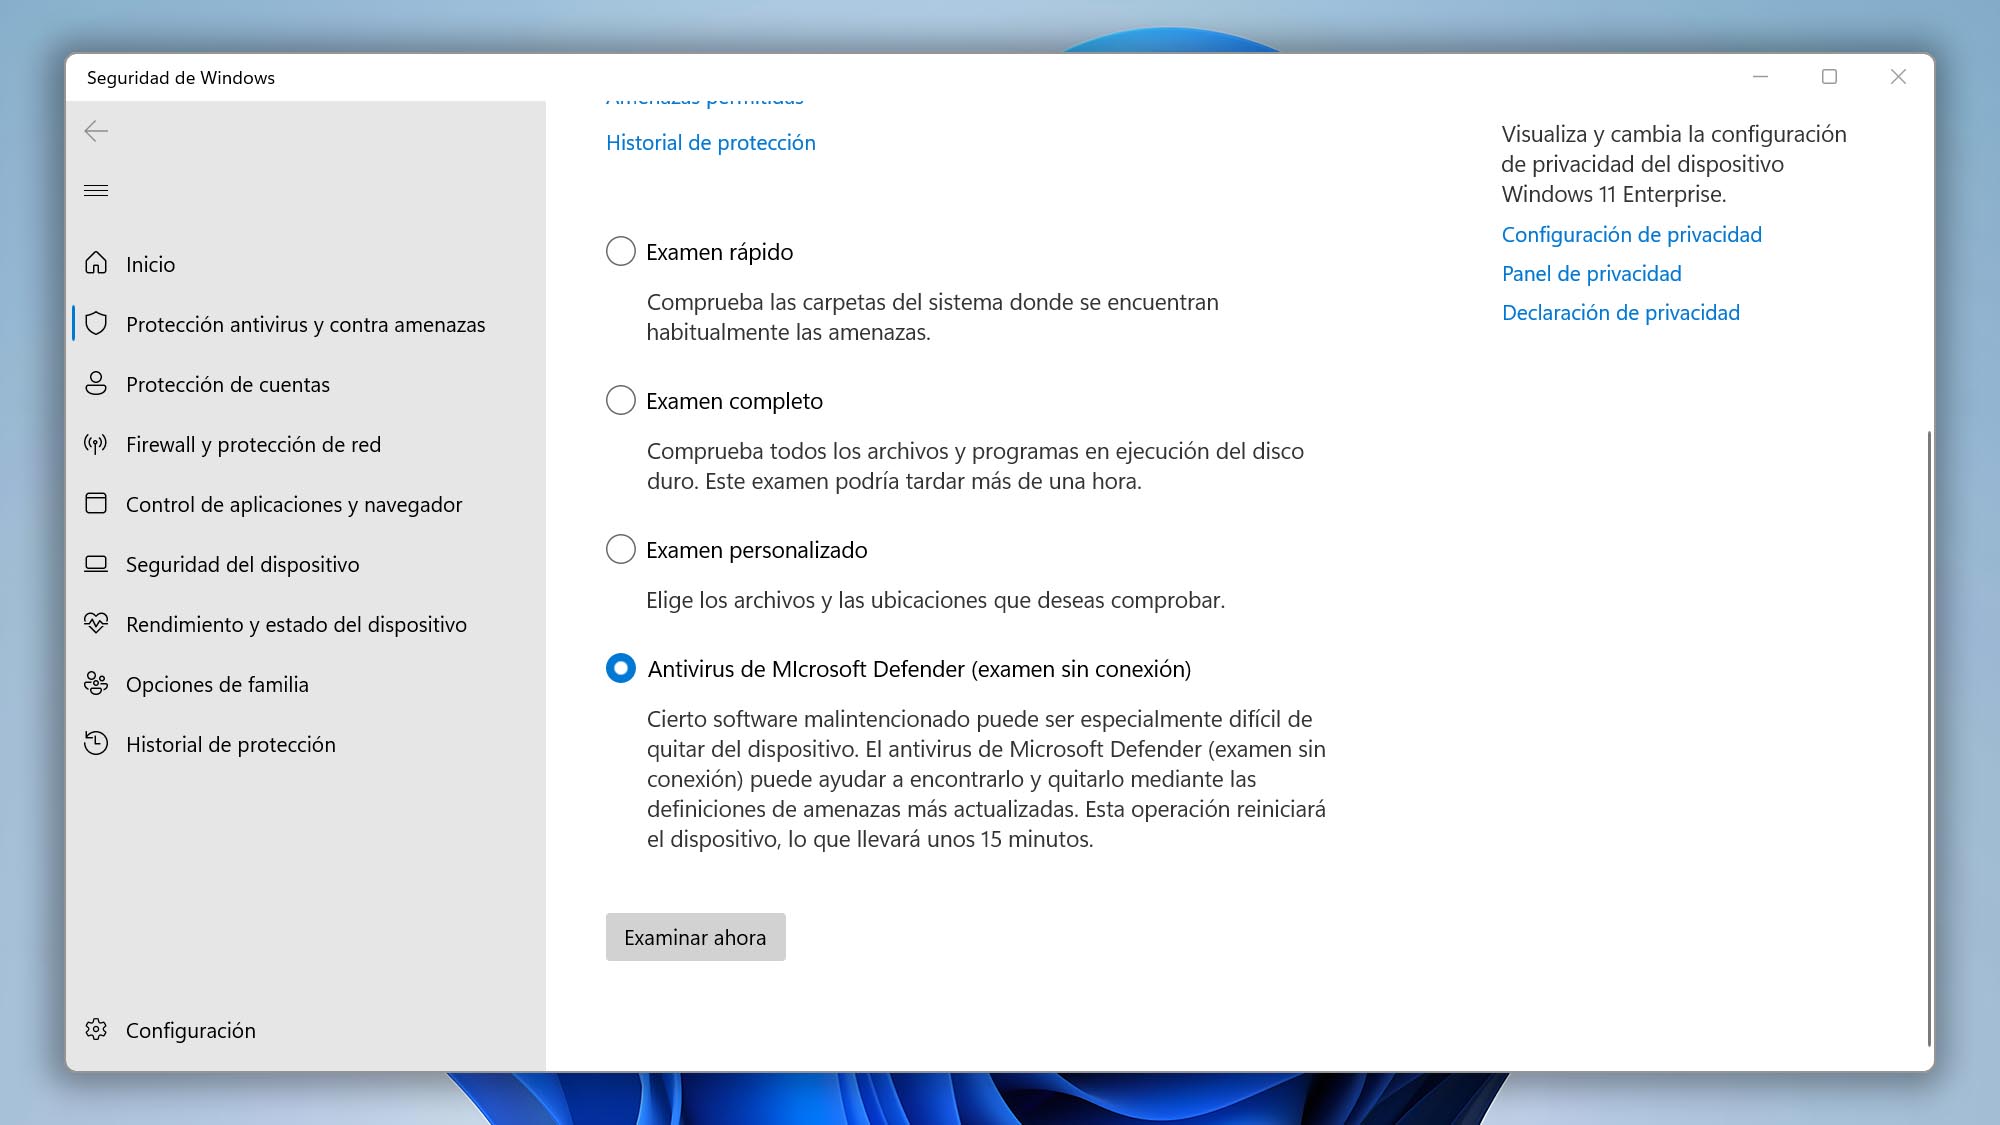
Task: Click the Examinar ahora button
Action: pyautogui.click(x=695, y=937)
